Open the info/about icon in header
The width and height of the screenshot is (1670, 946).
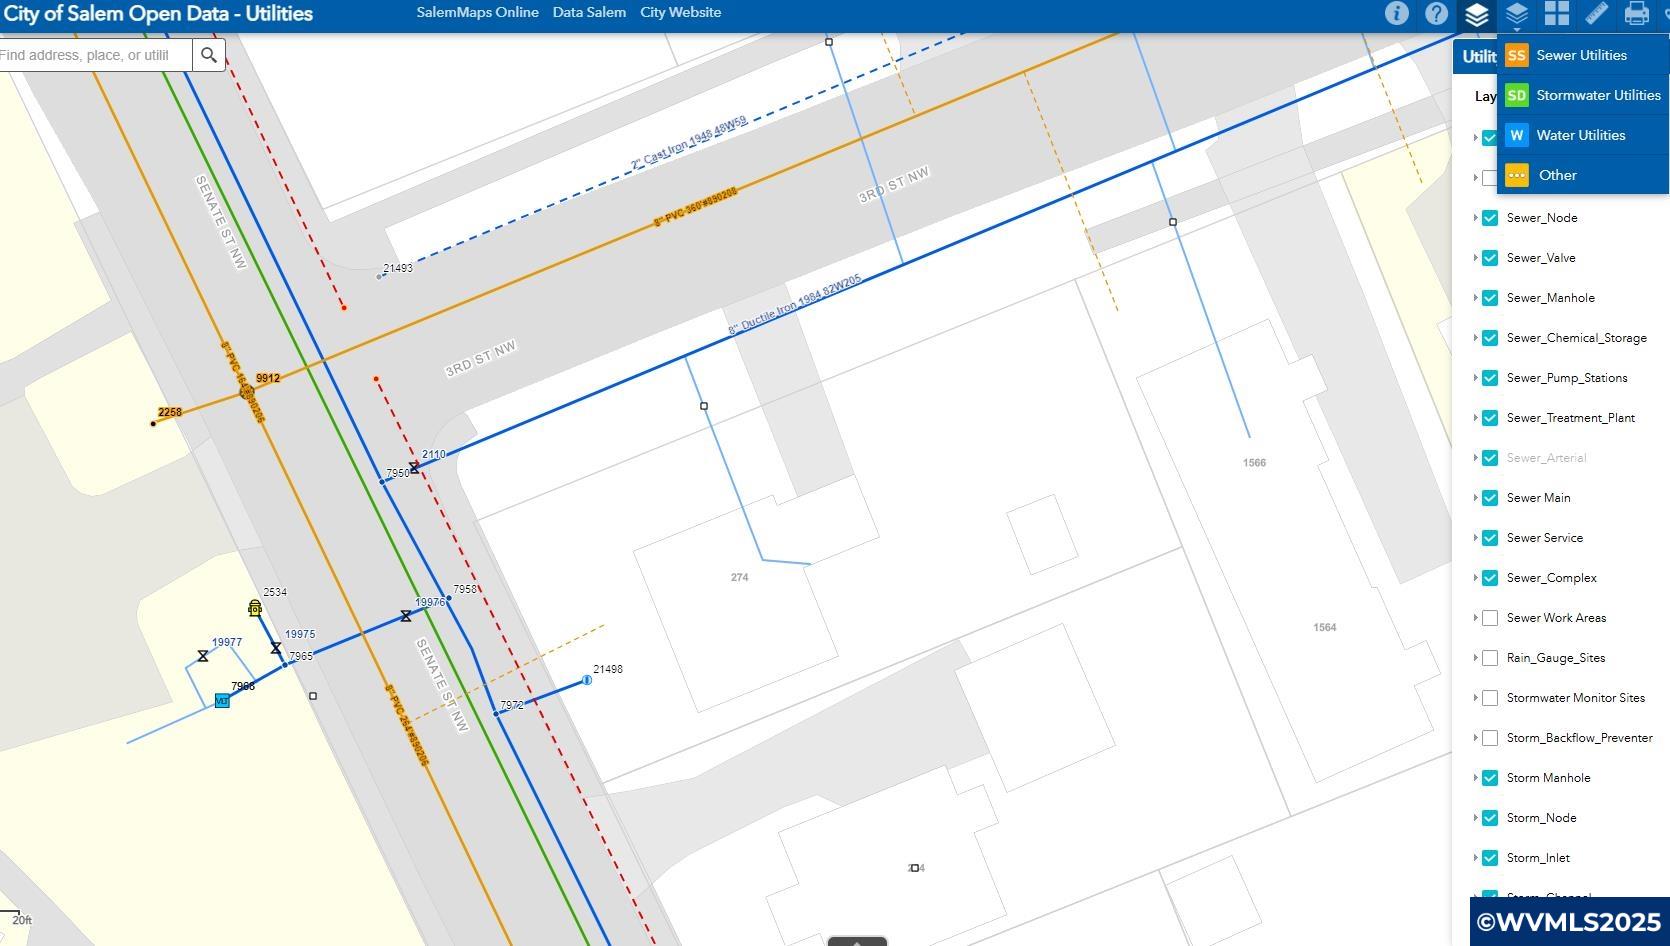tap(1396, 14)
